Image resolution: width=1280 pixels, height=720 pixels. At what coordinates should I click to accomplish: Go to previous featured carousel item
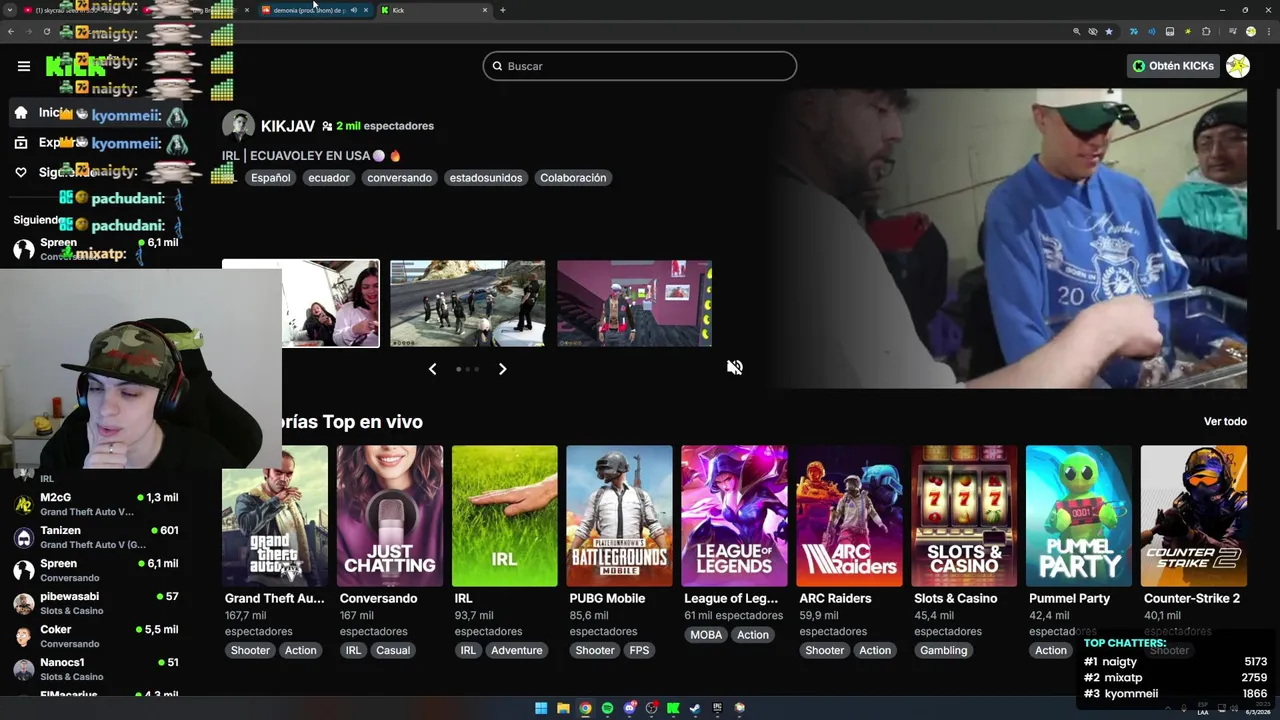click(432, 369)
